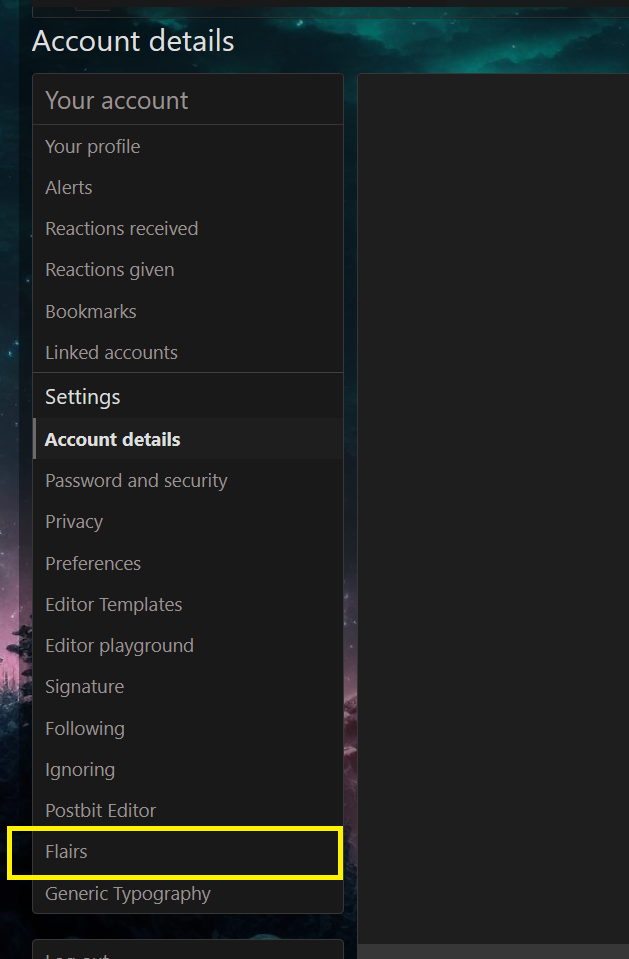This screenshot has height=959, width=629.
Task: Open Editor playground link
Action: click(188, 645)
